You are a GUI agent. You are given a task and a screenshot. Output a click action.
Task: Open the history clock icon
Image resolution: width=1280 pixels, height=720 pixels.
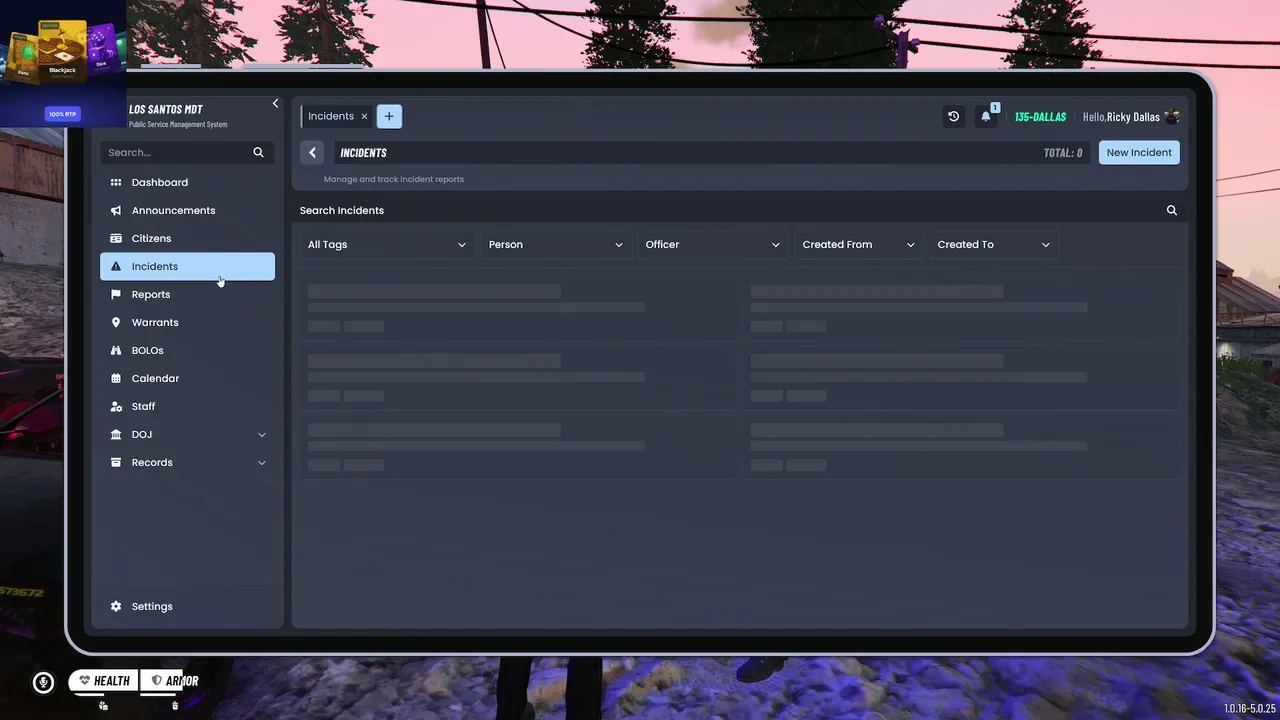coord(954,116)
